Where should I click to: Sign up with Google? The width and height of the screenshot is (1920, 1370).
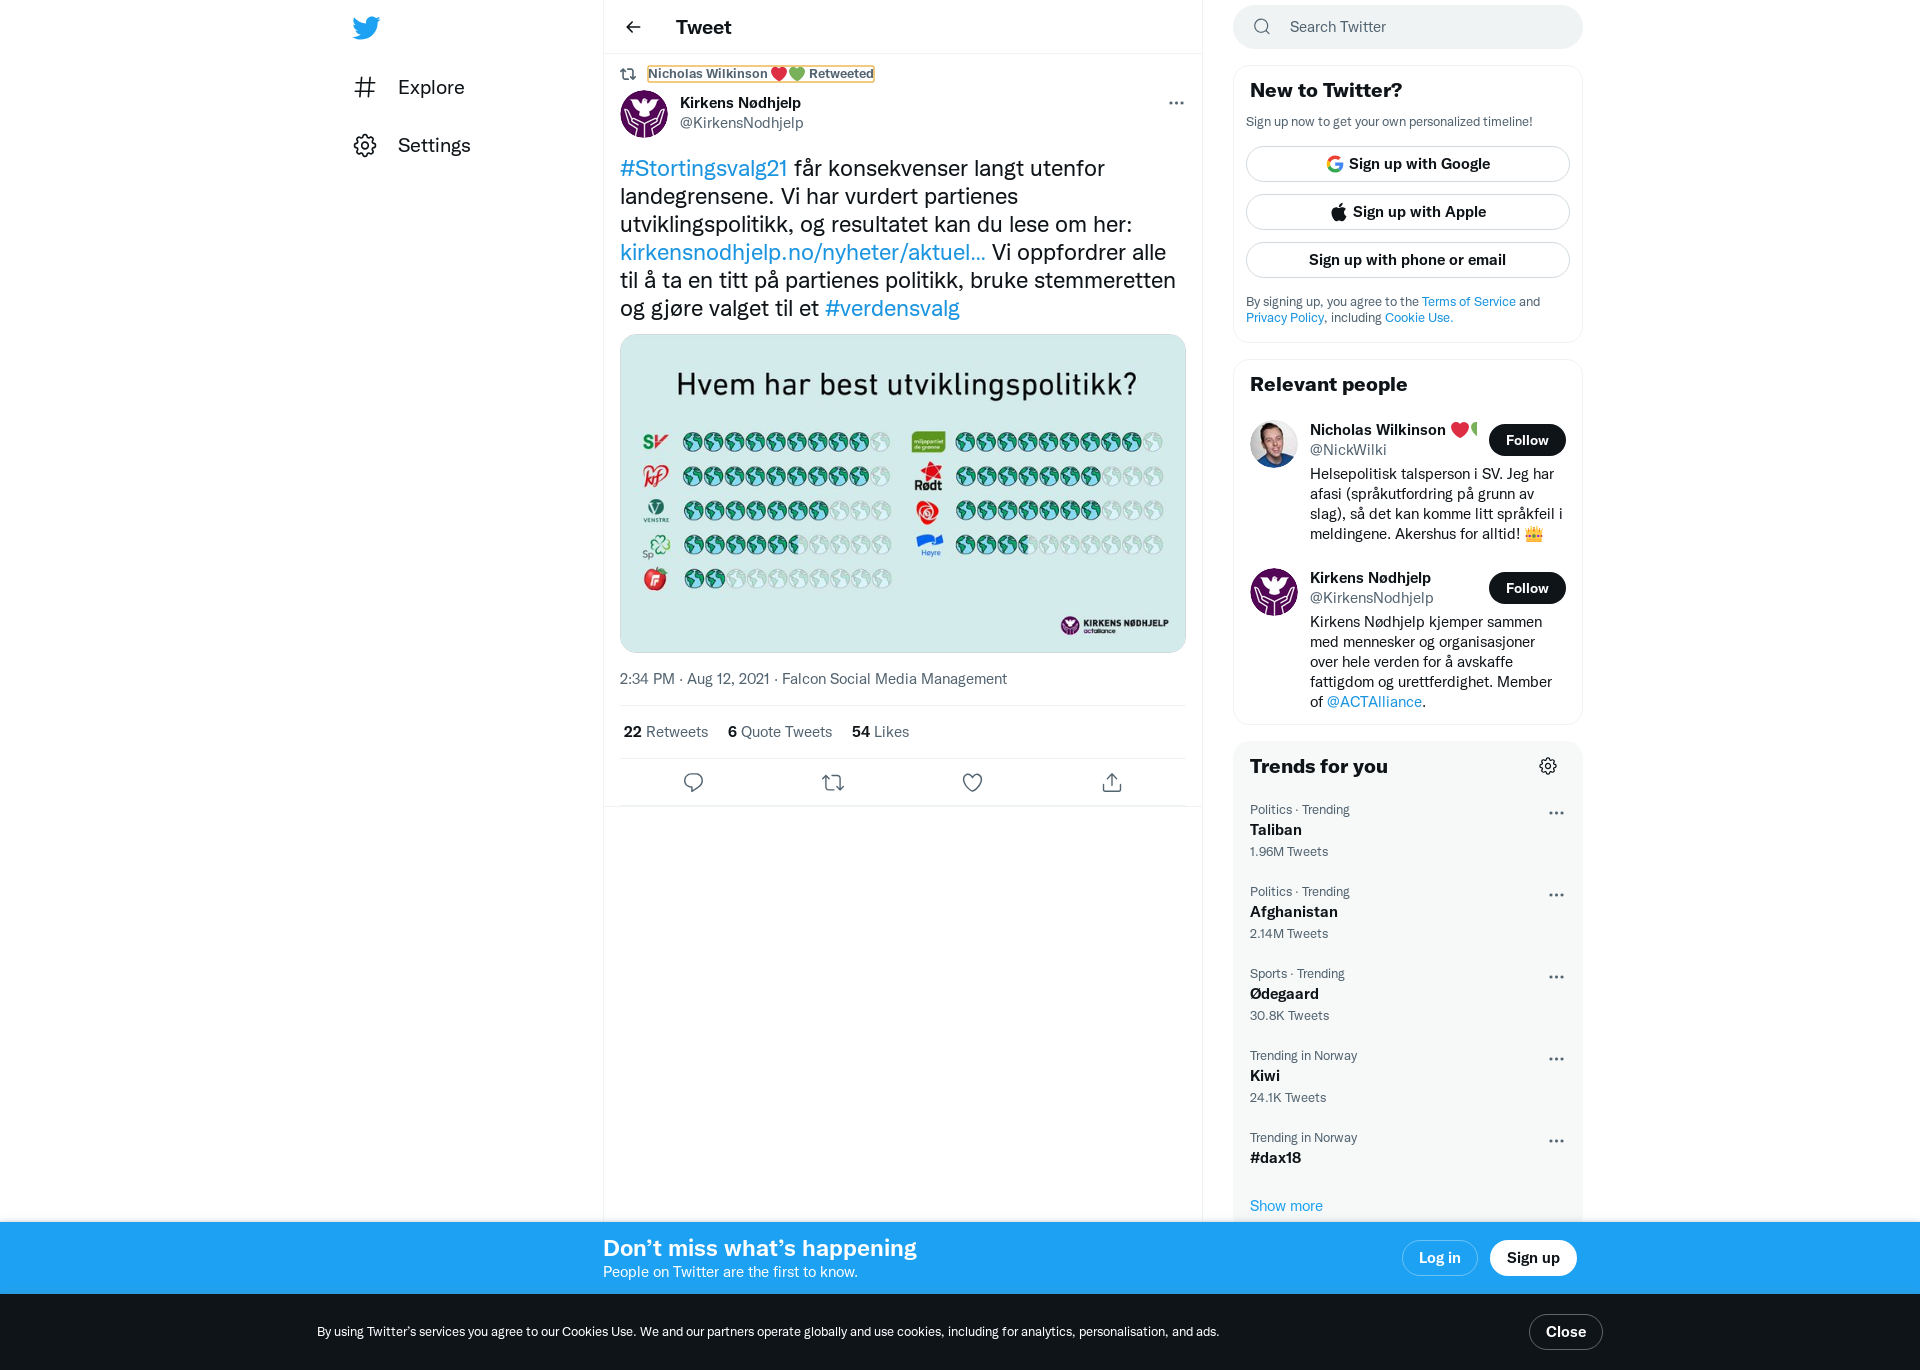(1408, 164)
